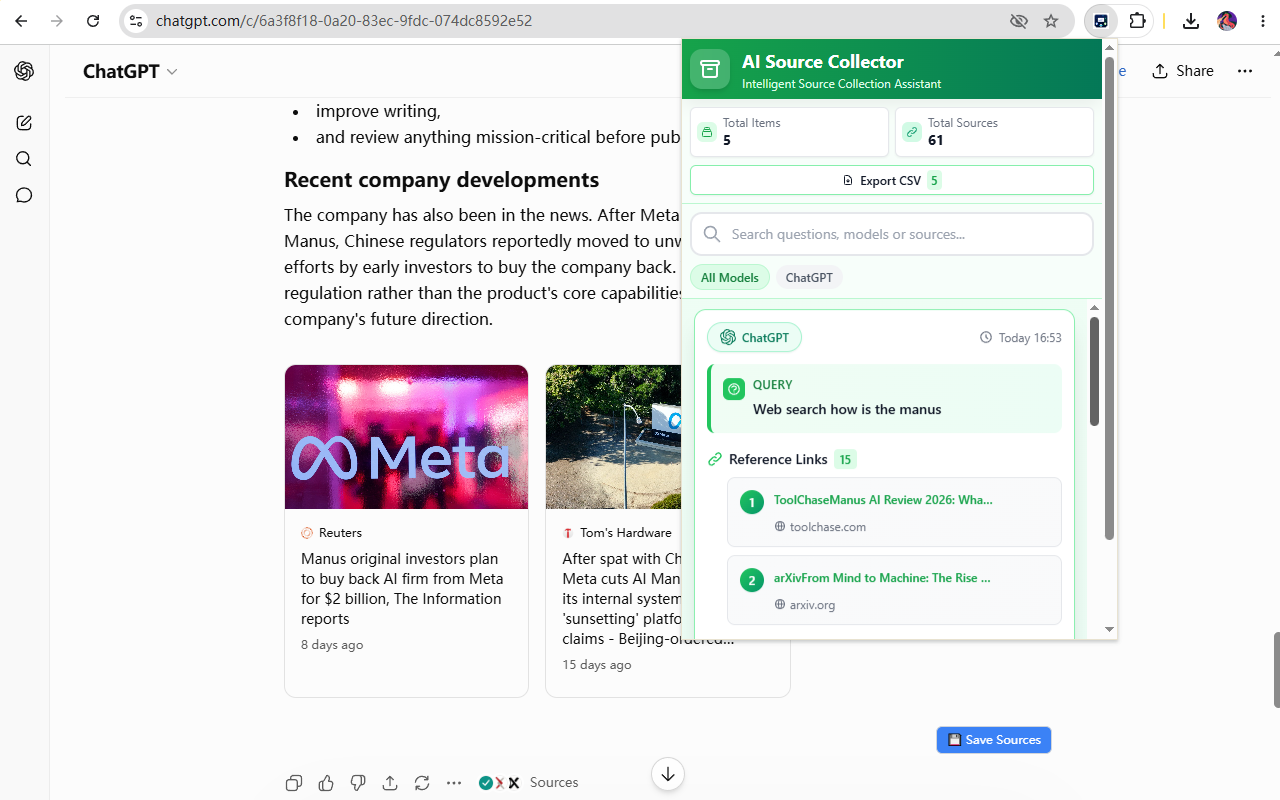
Task: Click the Intelligent Source Collection Assistant subtitle
Action: (x=841, y=84)
